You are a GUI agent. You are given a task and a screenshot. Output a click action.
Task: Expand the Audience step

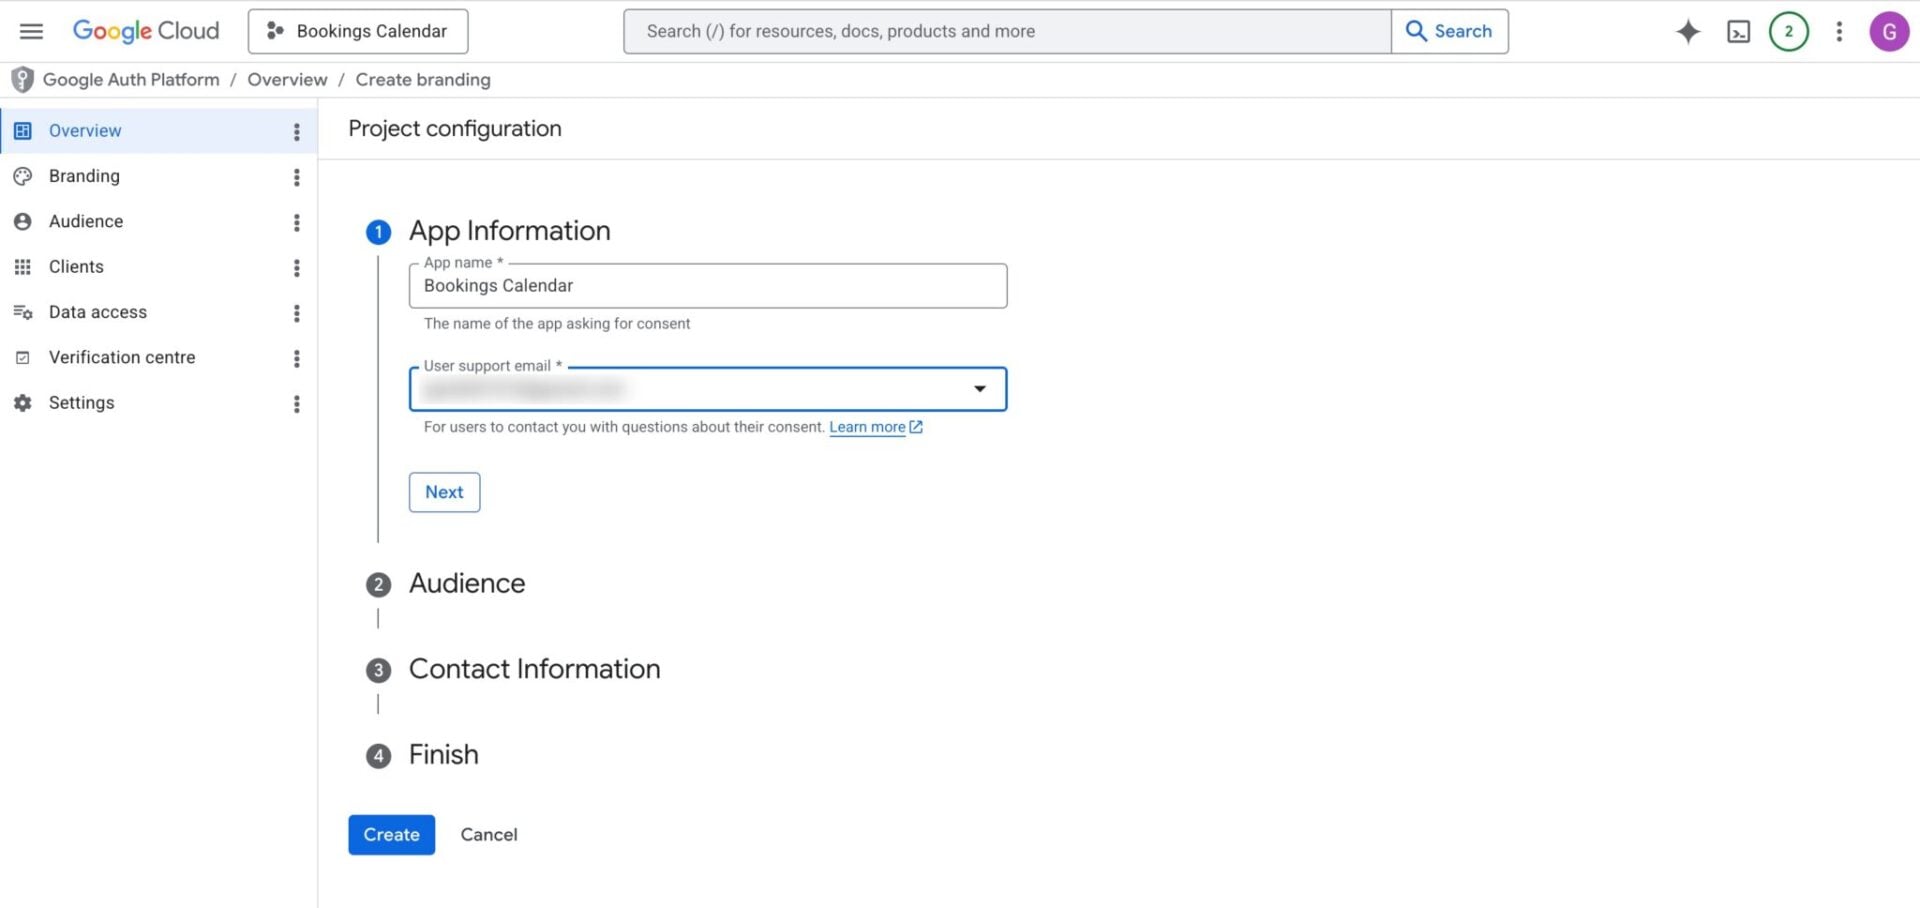click(x=466, y=584)
